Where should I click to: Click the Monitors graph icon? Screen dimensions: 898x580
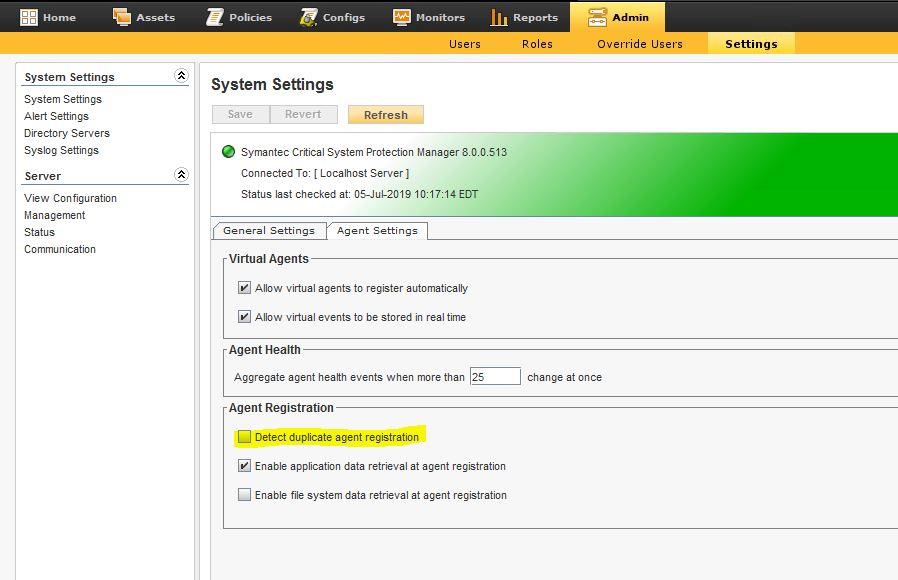tap(401, 17)
